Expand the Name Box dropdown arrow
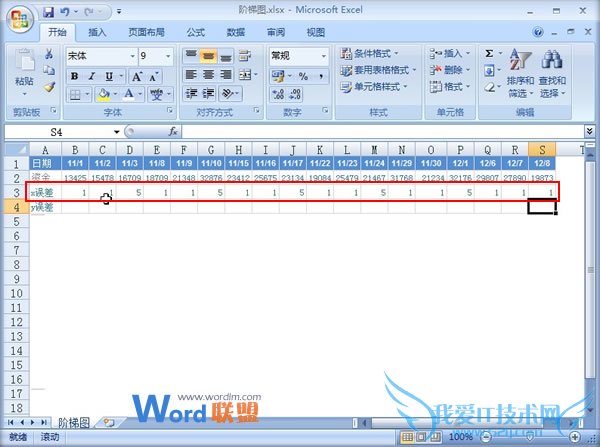600x447 pixels. tap(116, 132)
